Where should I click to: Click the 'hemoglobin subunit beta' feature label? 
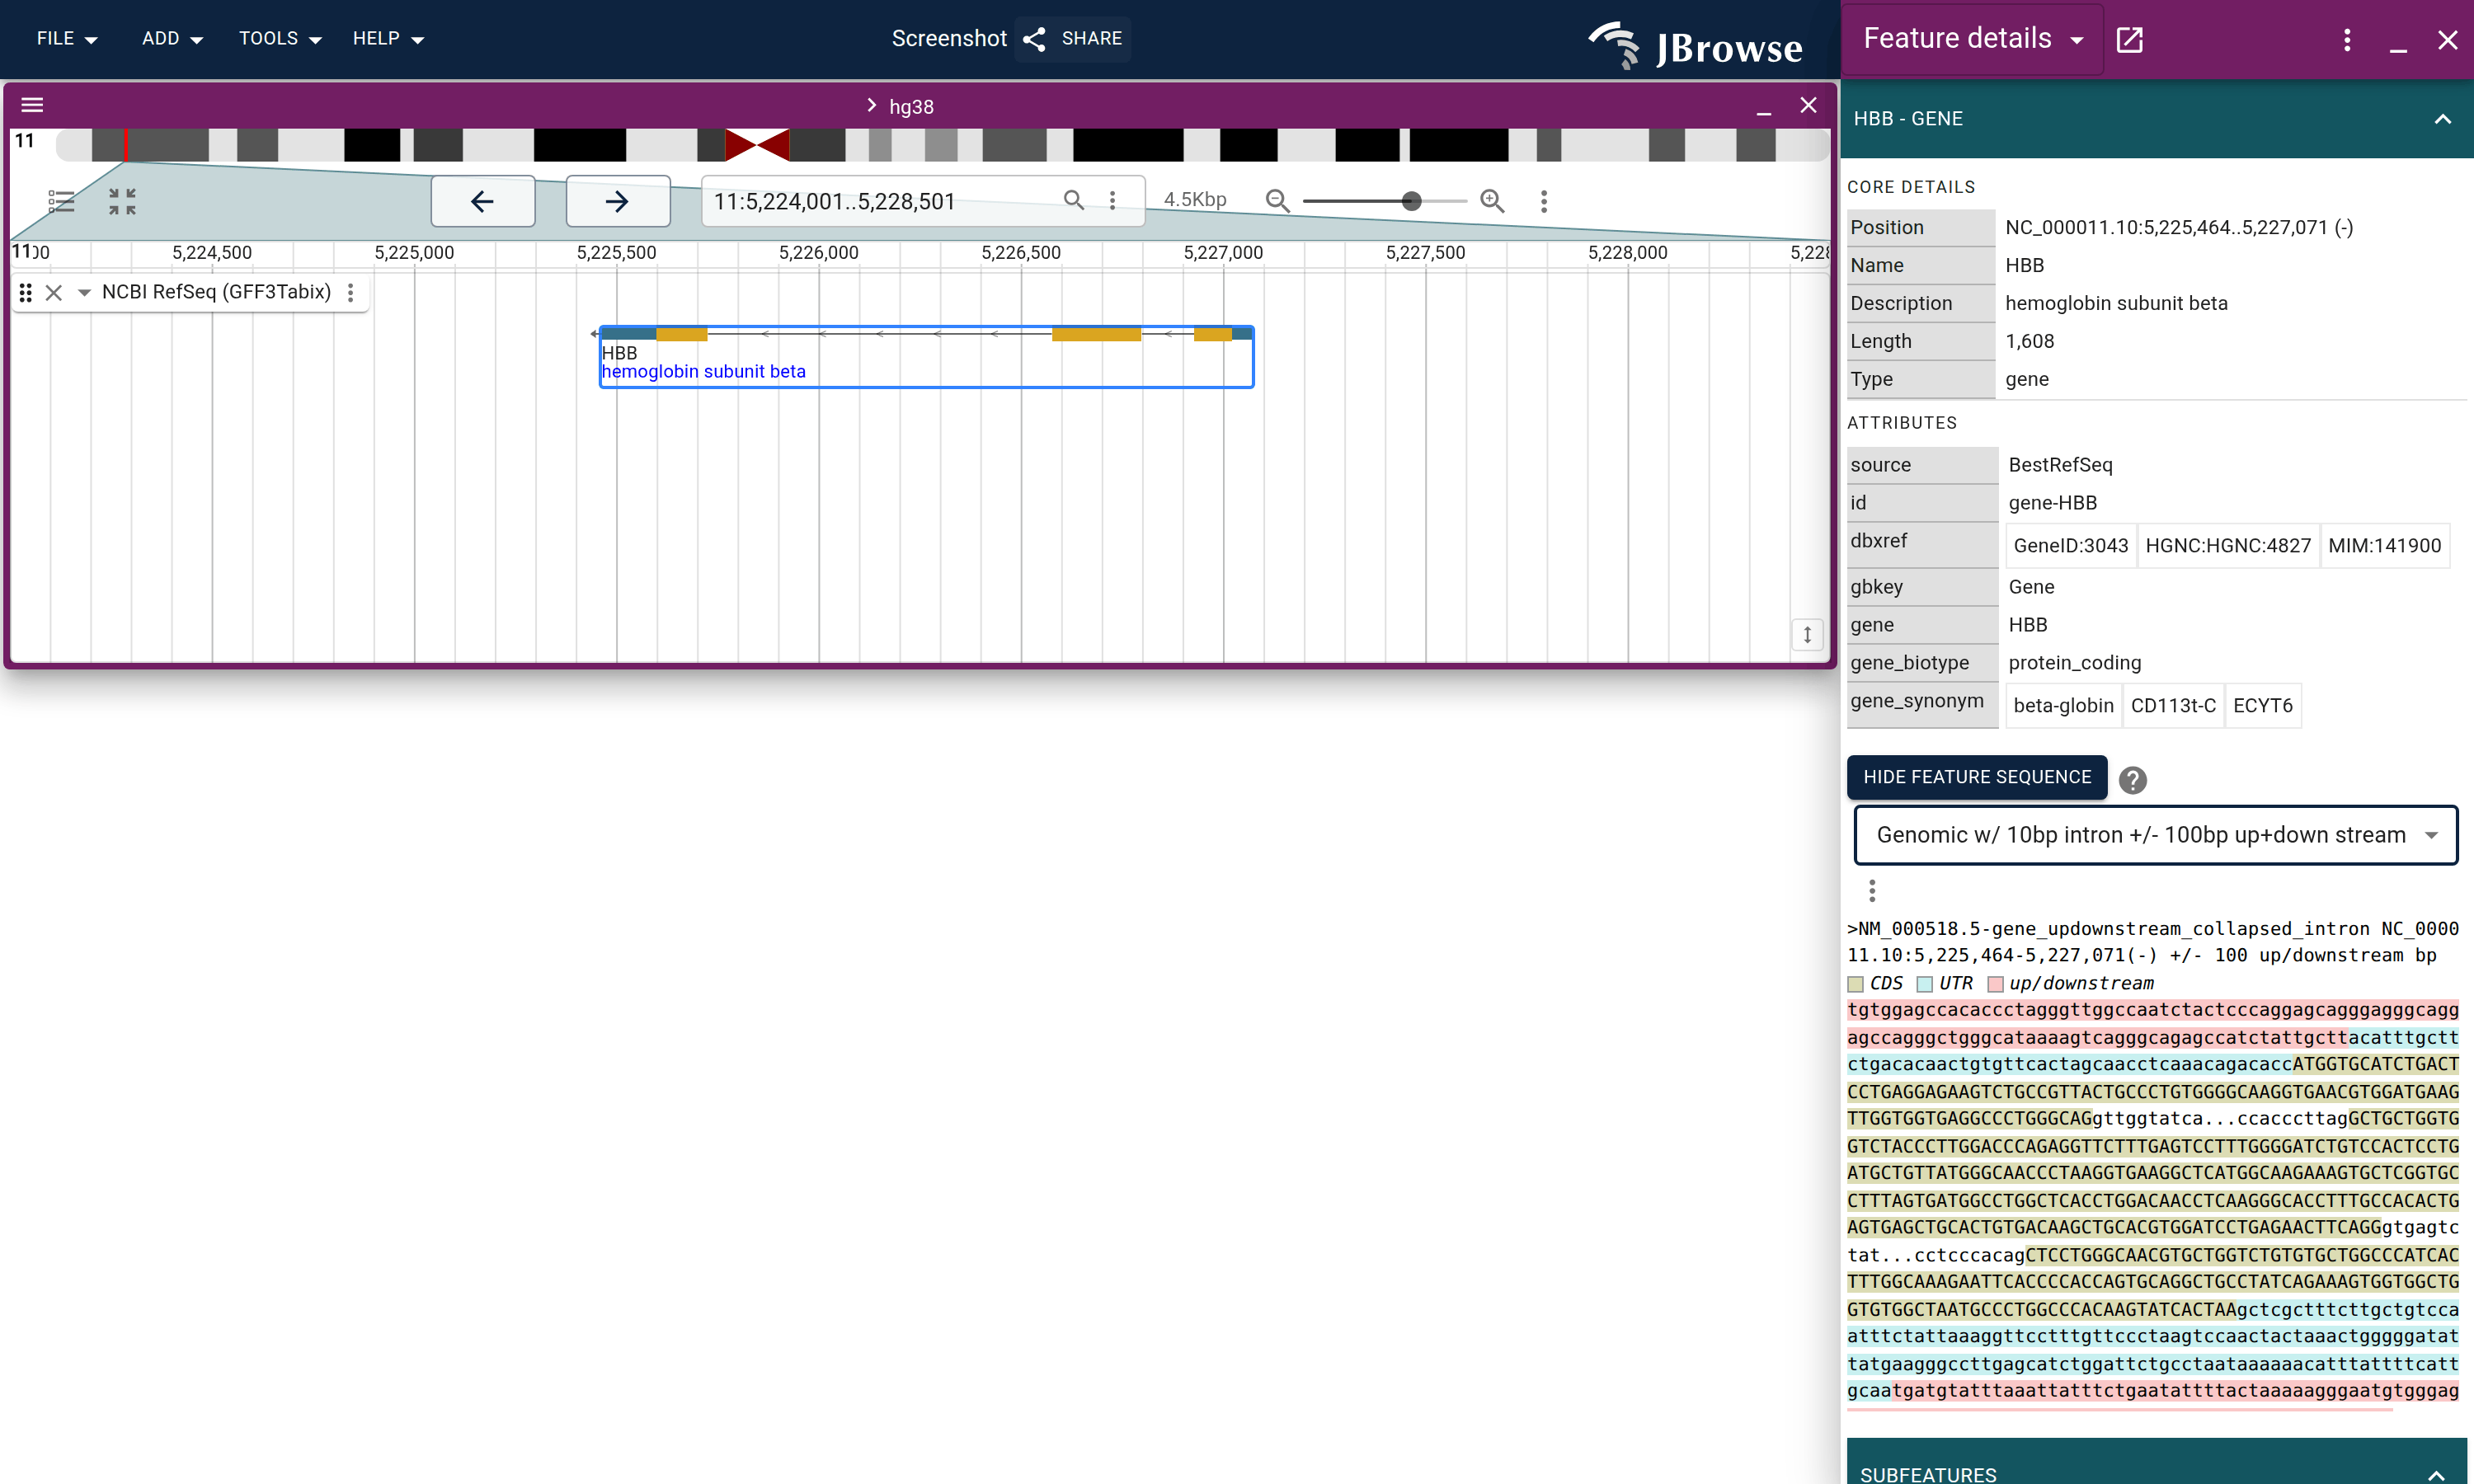703,372
